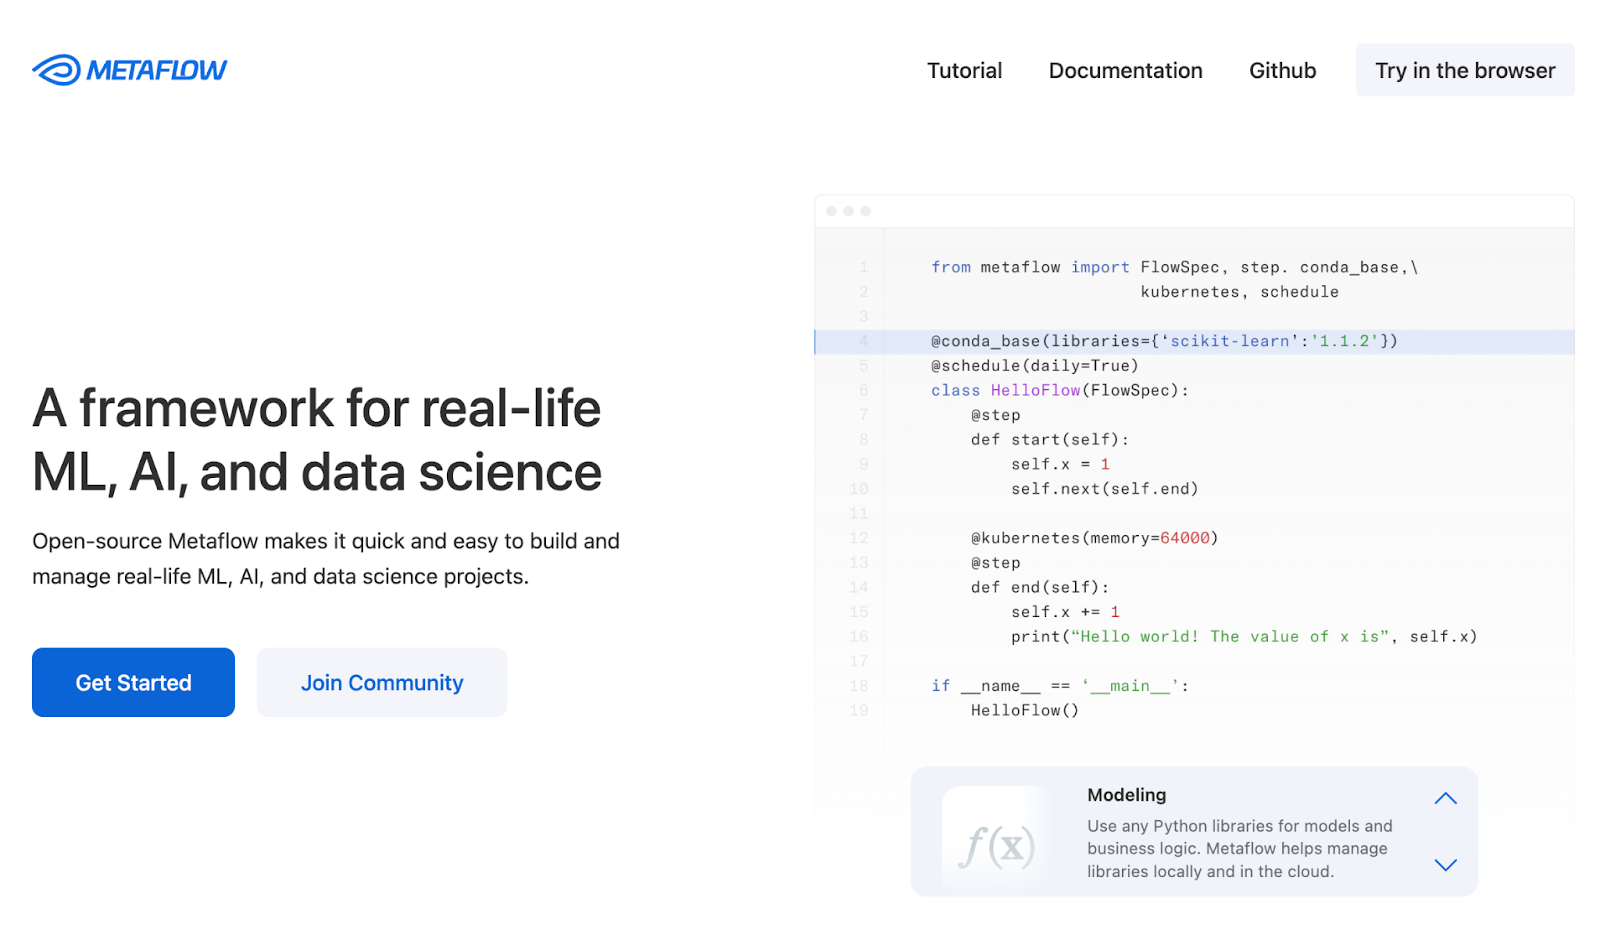This screenshot has height=938, width=1600.
Task: Open the Documentation menu item
Action: tap(1125, 71)
